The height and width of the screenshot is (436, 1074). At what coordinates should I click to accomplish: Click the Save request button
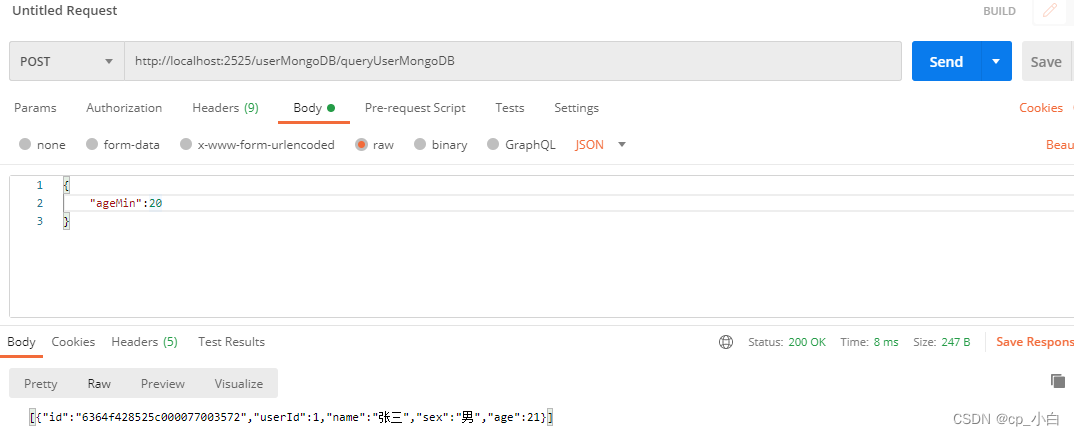(1046, 62)
